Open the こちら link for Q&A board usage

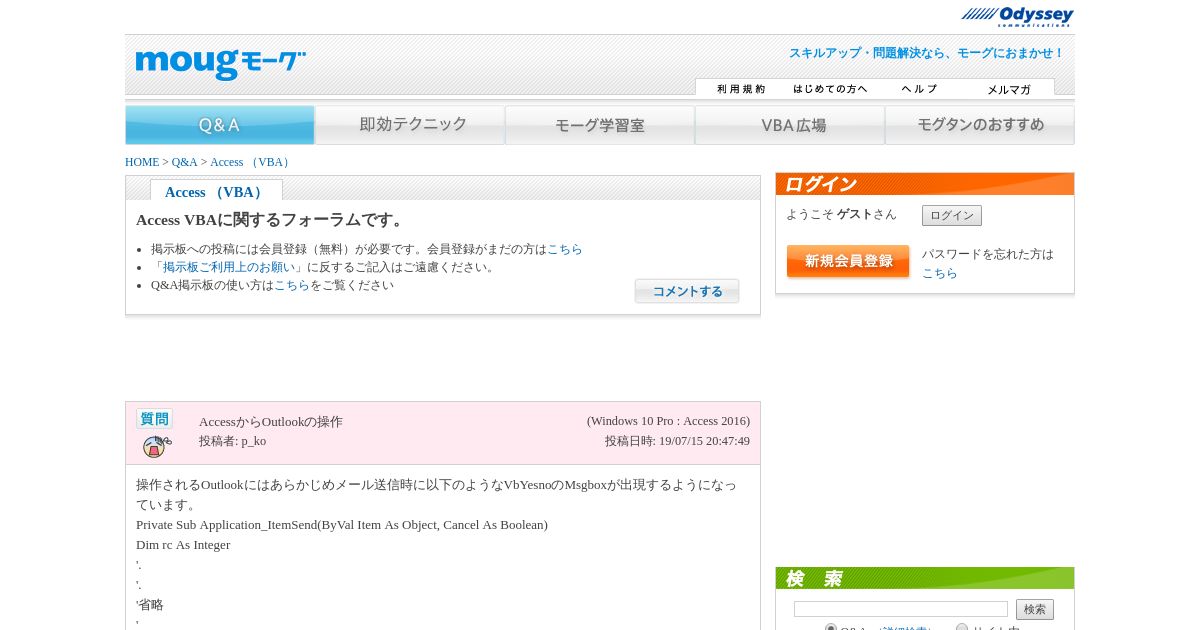click(292, 285)
